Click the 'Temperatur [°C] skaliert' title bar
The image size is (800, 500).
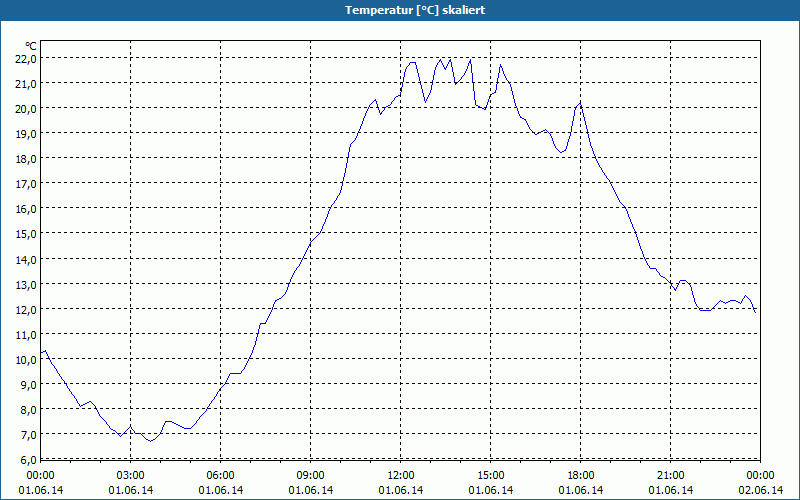pos(400,10)
